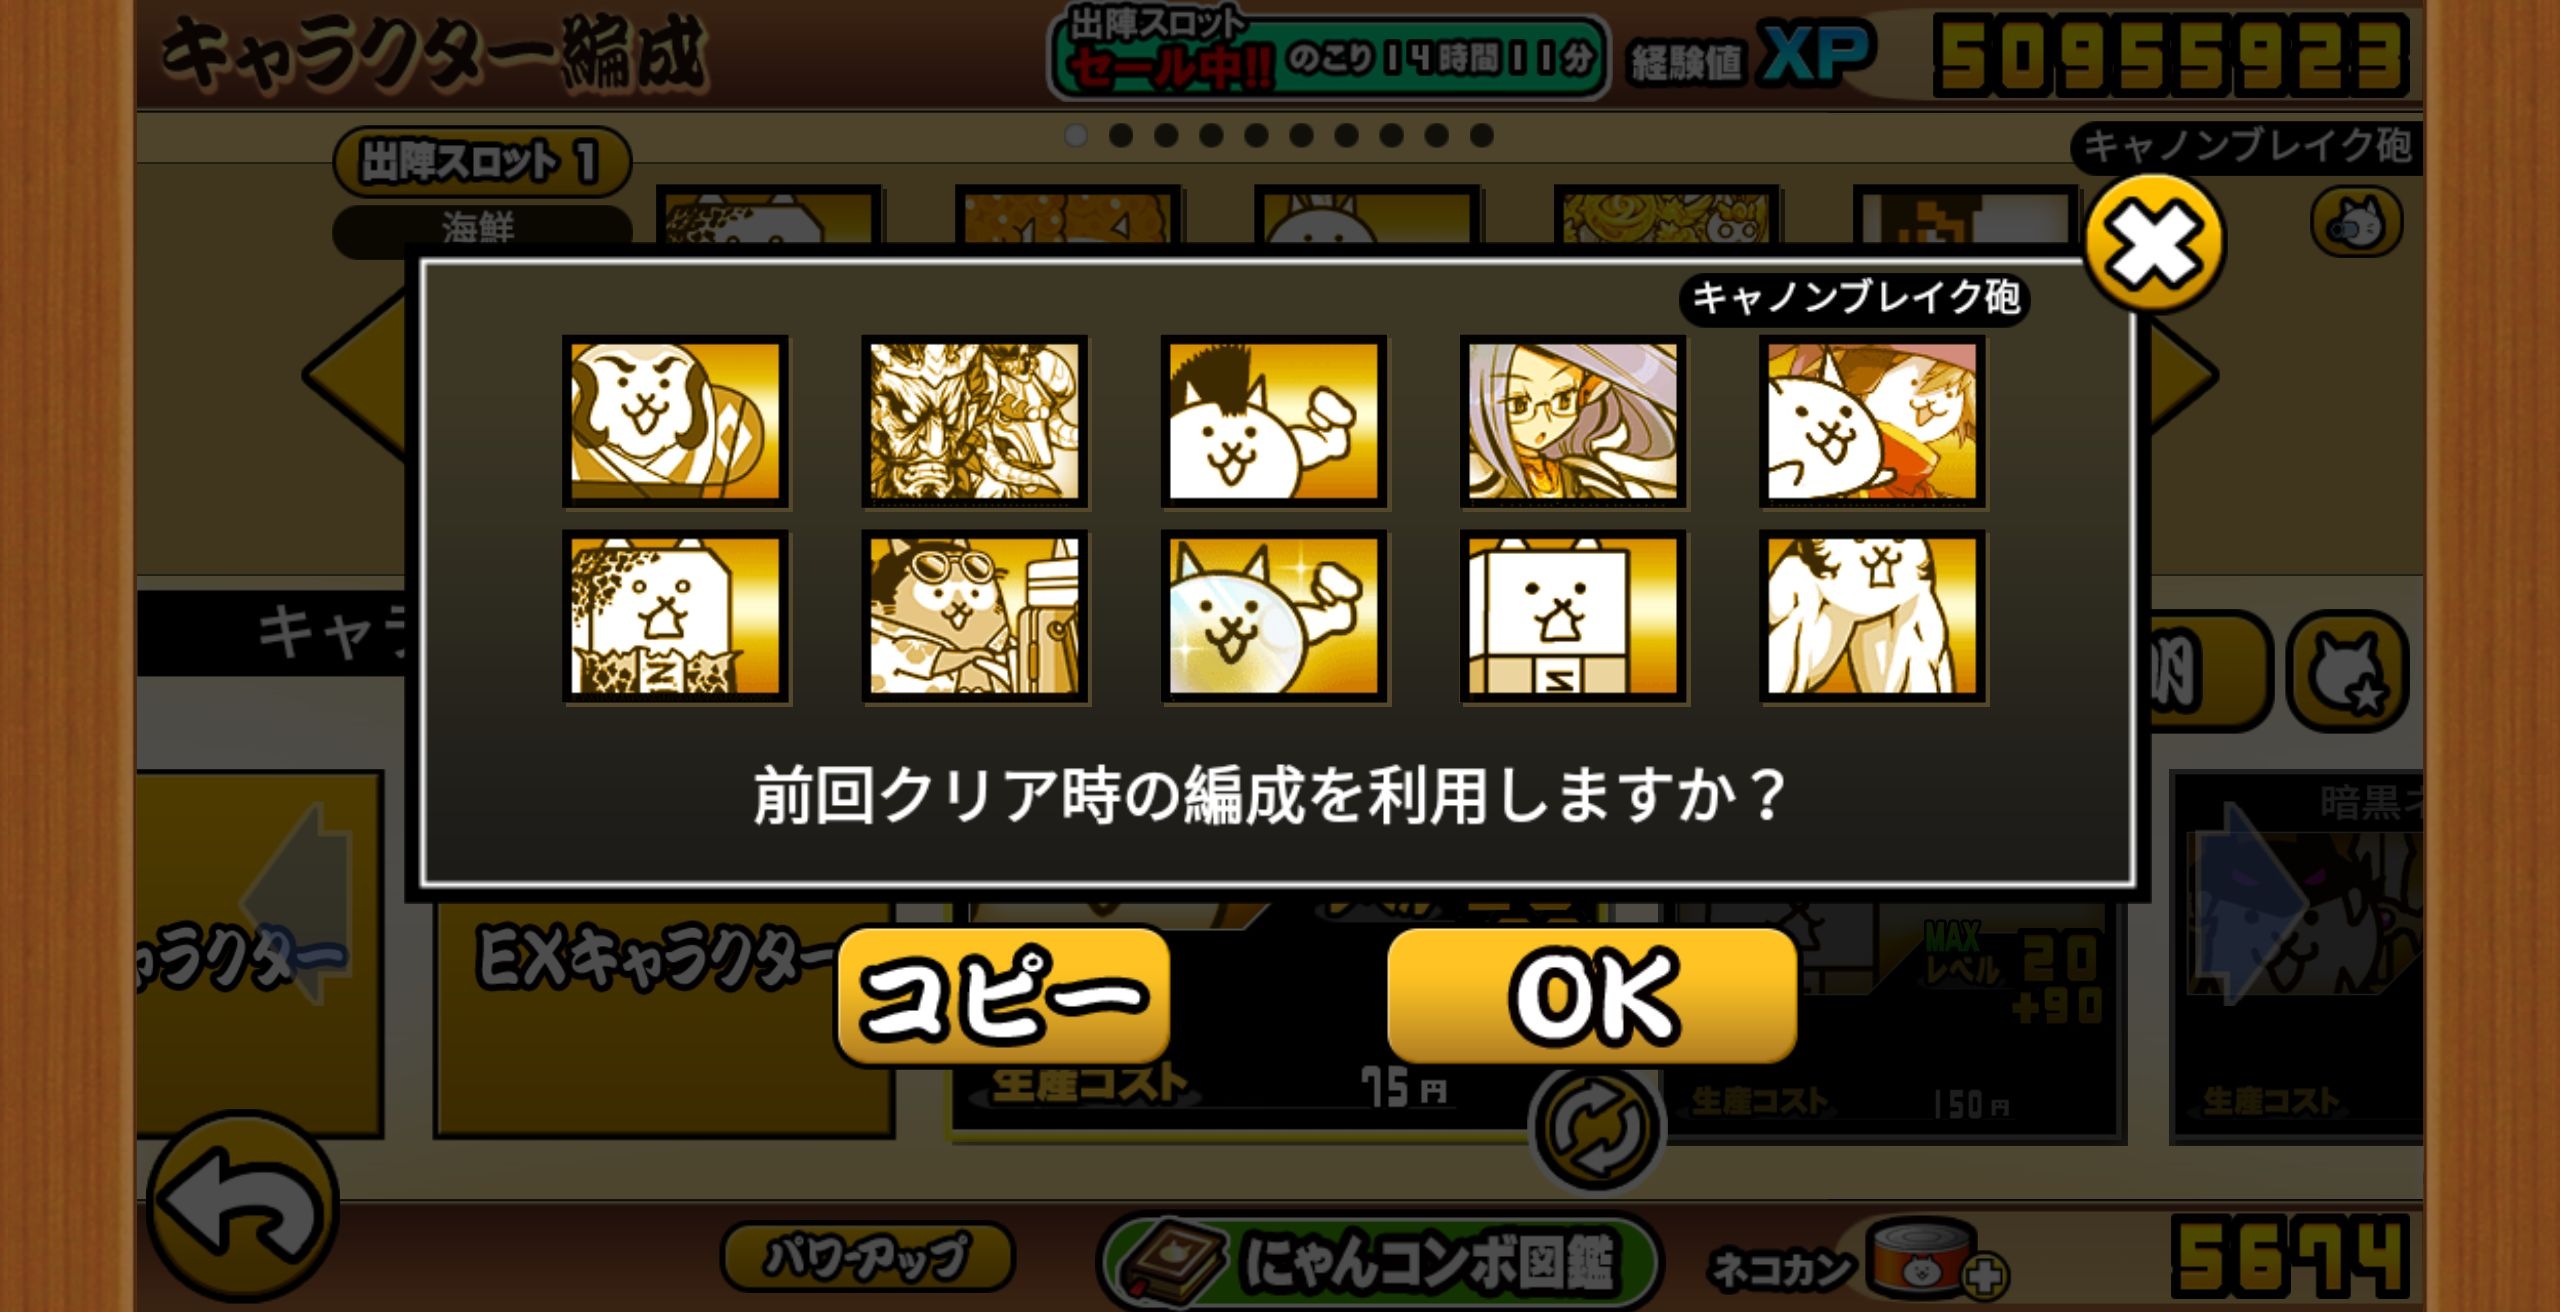Tap the circular refresh swap icon
Screen dimensions: 2560x1312
pyautogui.click(x=1596, y=1127)
